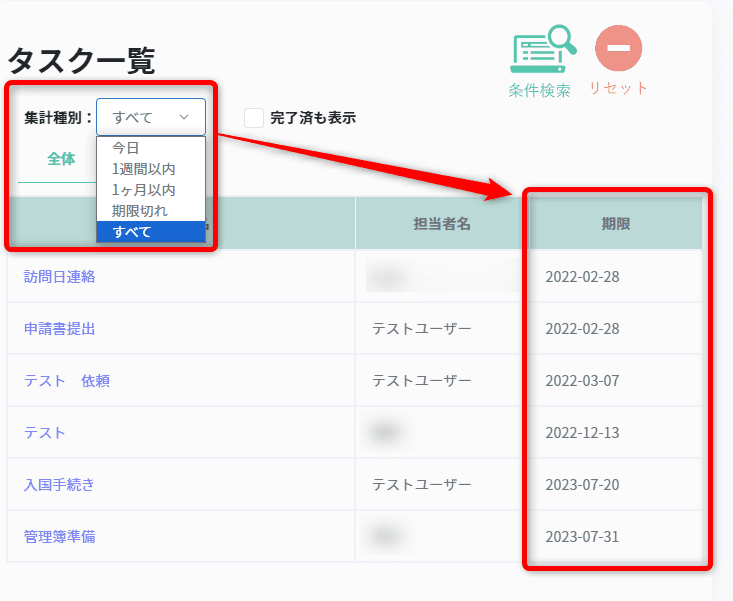Screen dimensions: 733x601
Task: Open the 集計種別 dropdown
Action: [x=151, y=117]
